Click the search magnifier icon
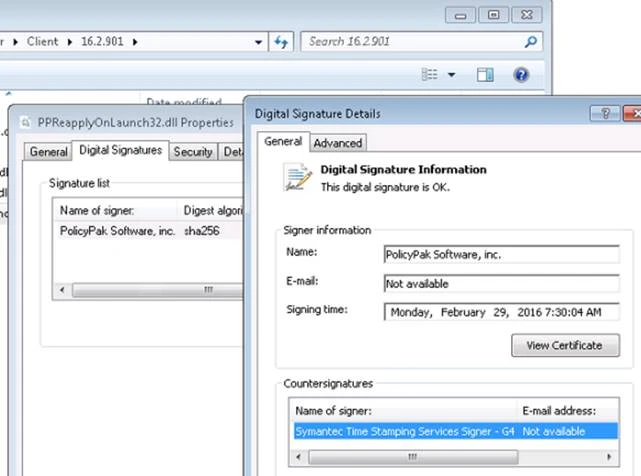 coord(530,42)
